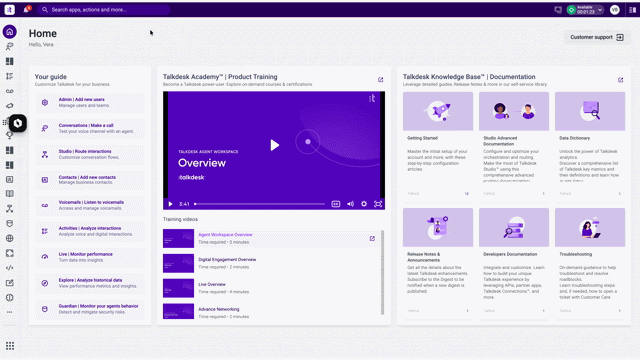Select Live Overview training video
Screen dimensions: 640x360
point(271,288)
